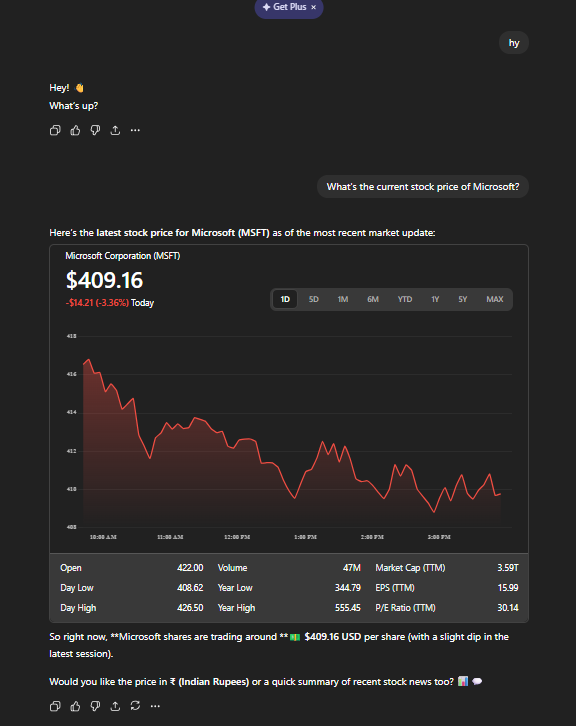The image size is (576, 726).
Task: Open more options for first response
Action: [x=135, y=131]
